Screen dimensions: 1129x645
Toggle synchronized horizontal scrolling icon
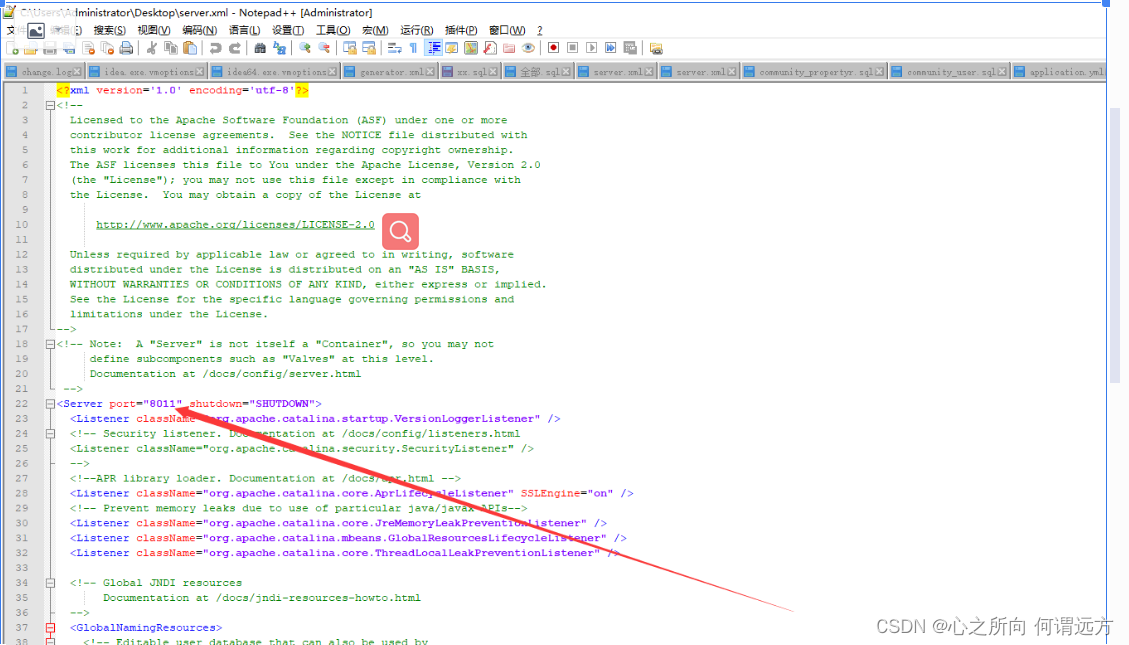[369, 48]
